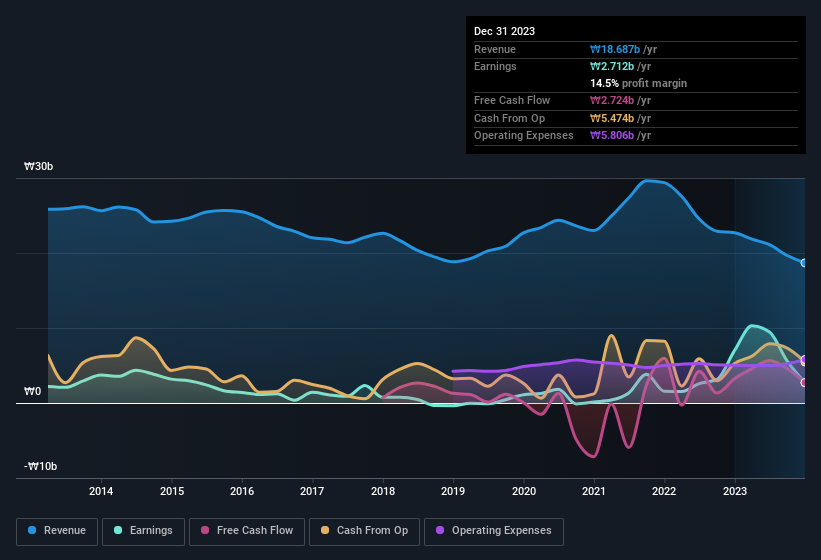
Task: Click the pink Free Cash Flow endpoint marker
Action: pyautogui.click(x=804, y=382)
